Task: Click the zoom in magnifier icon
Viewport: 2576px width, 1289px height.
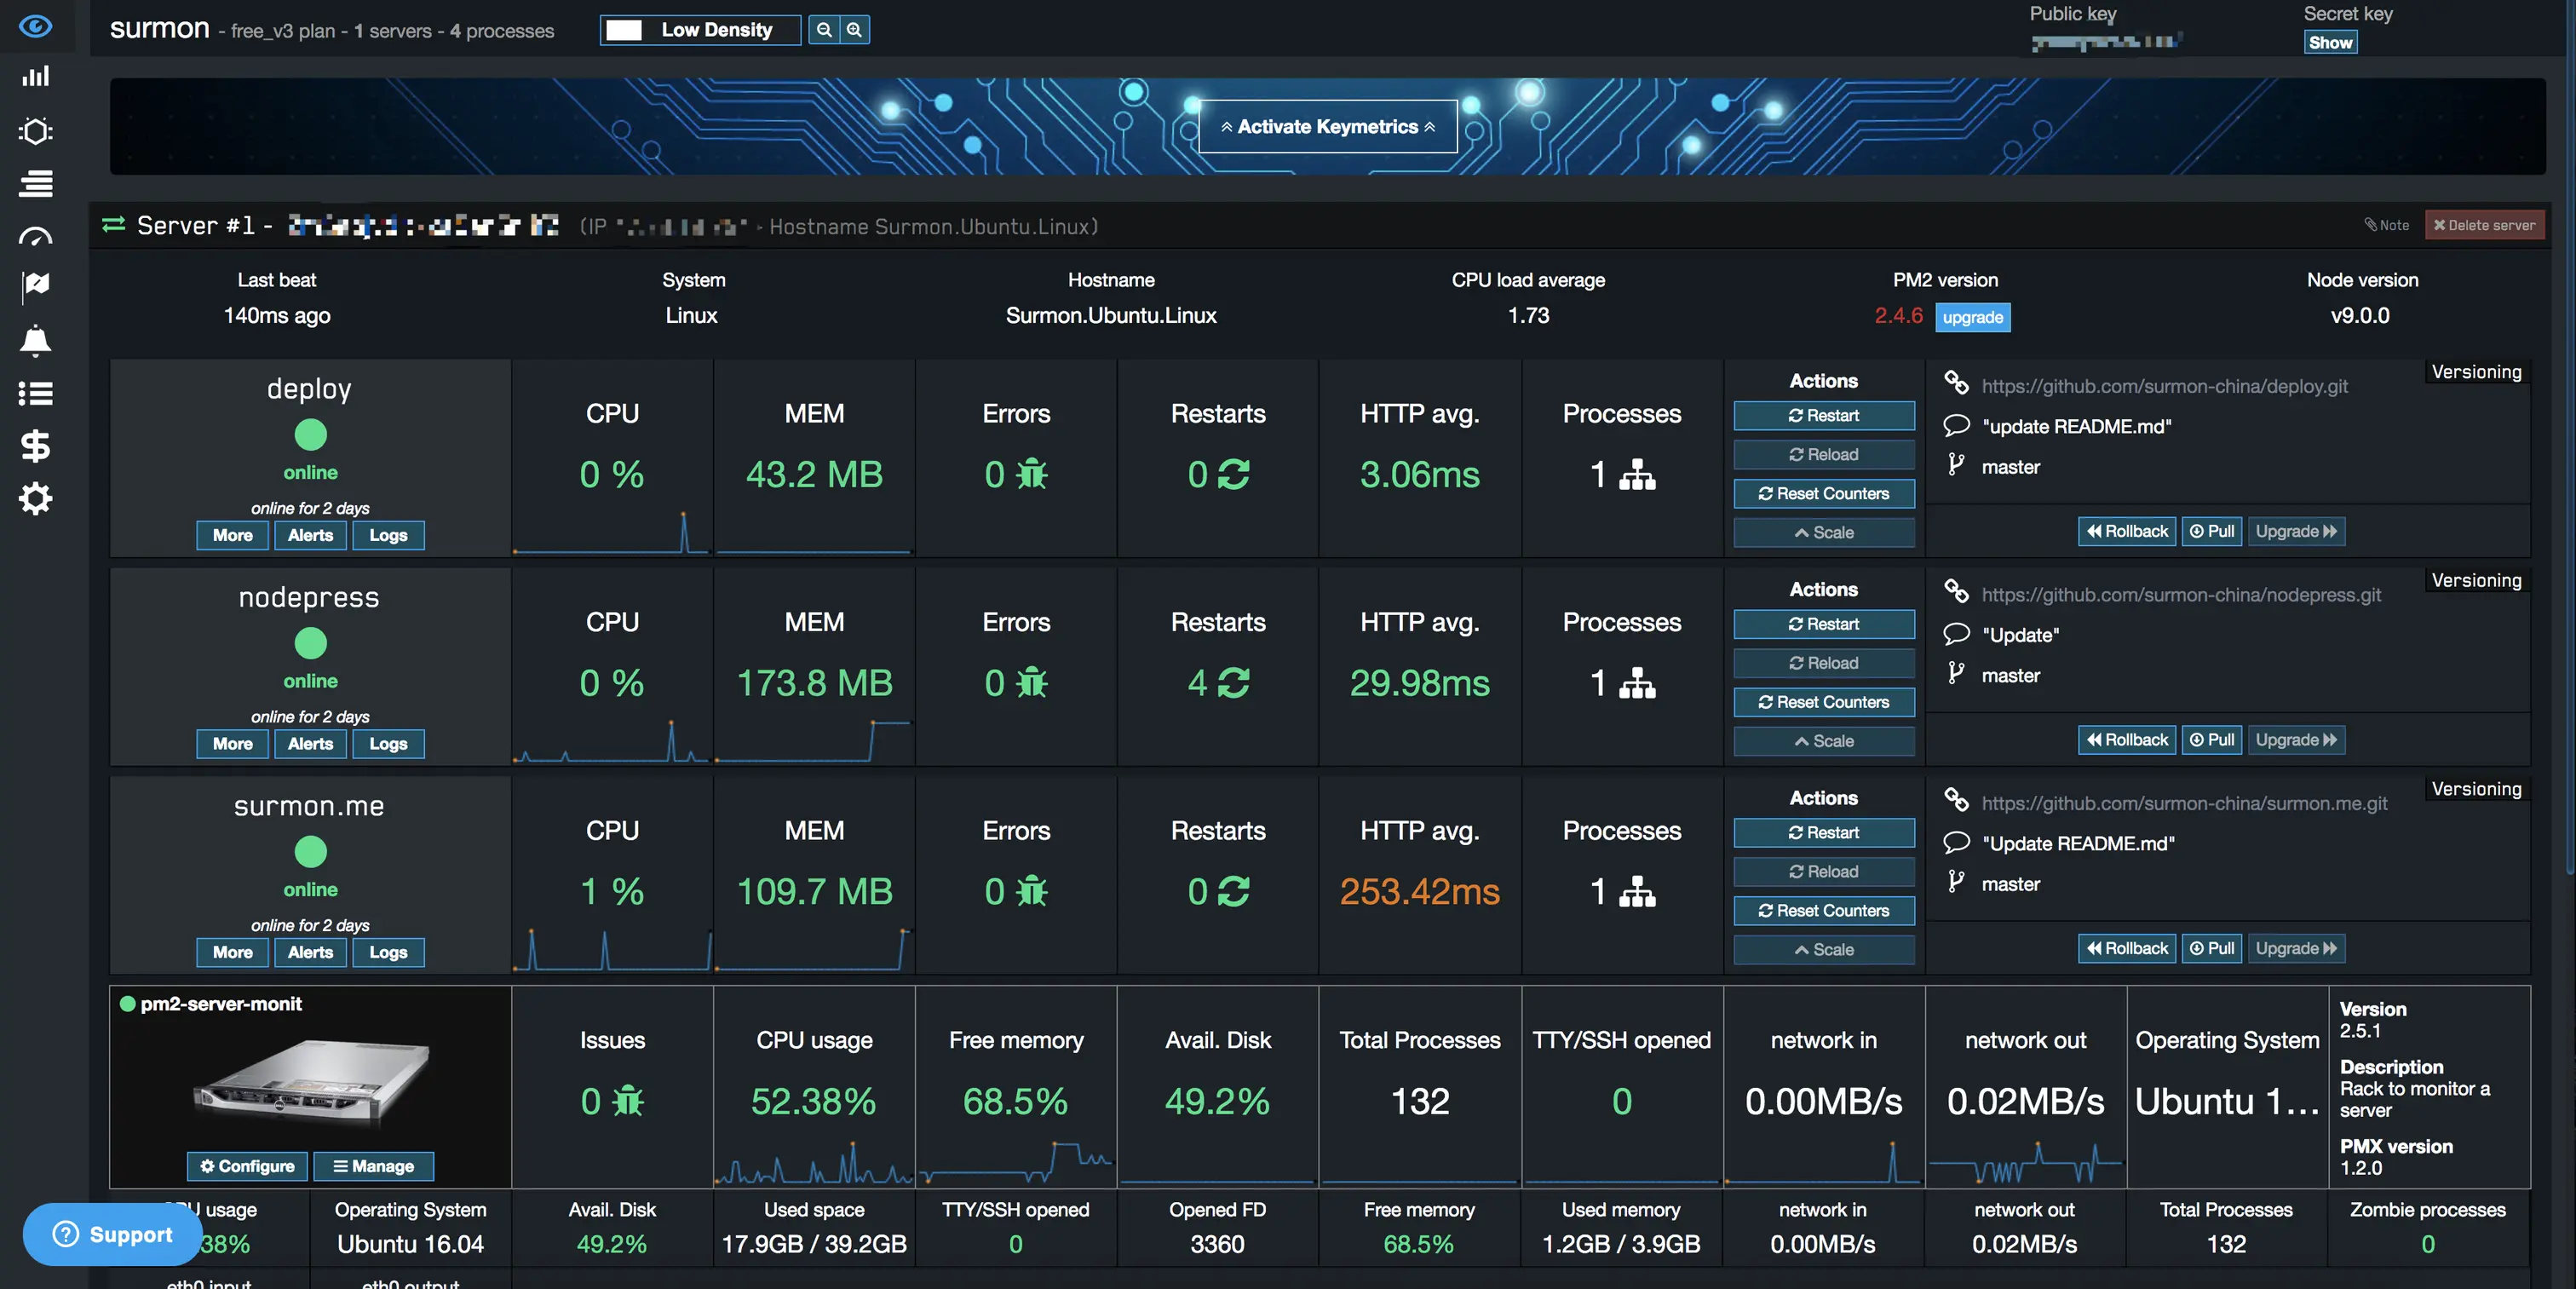Action: (854, 30)
